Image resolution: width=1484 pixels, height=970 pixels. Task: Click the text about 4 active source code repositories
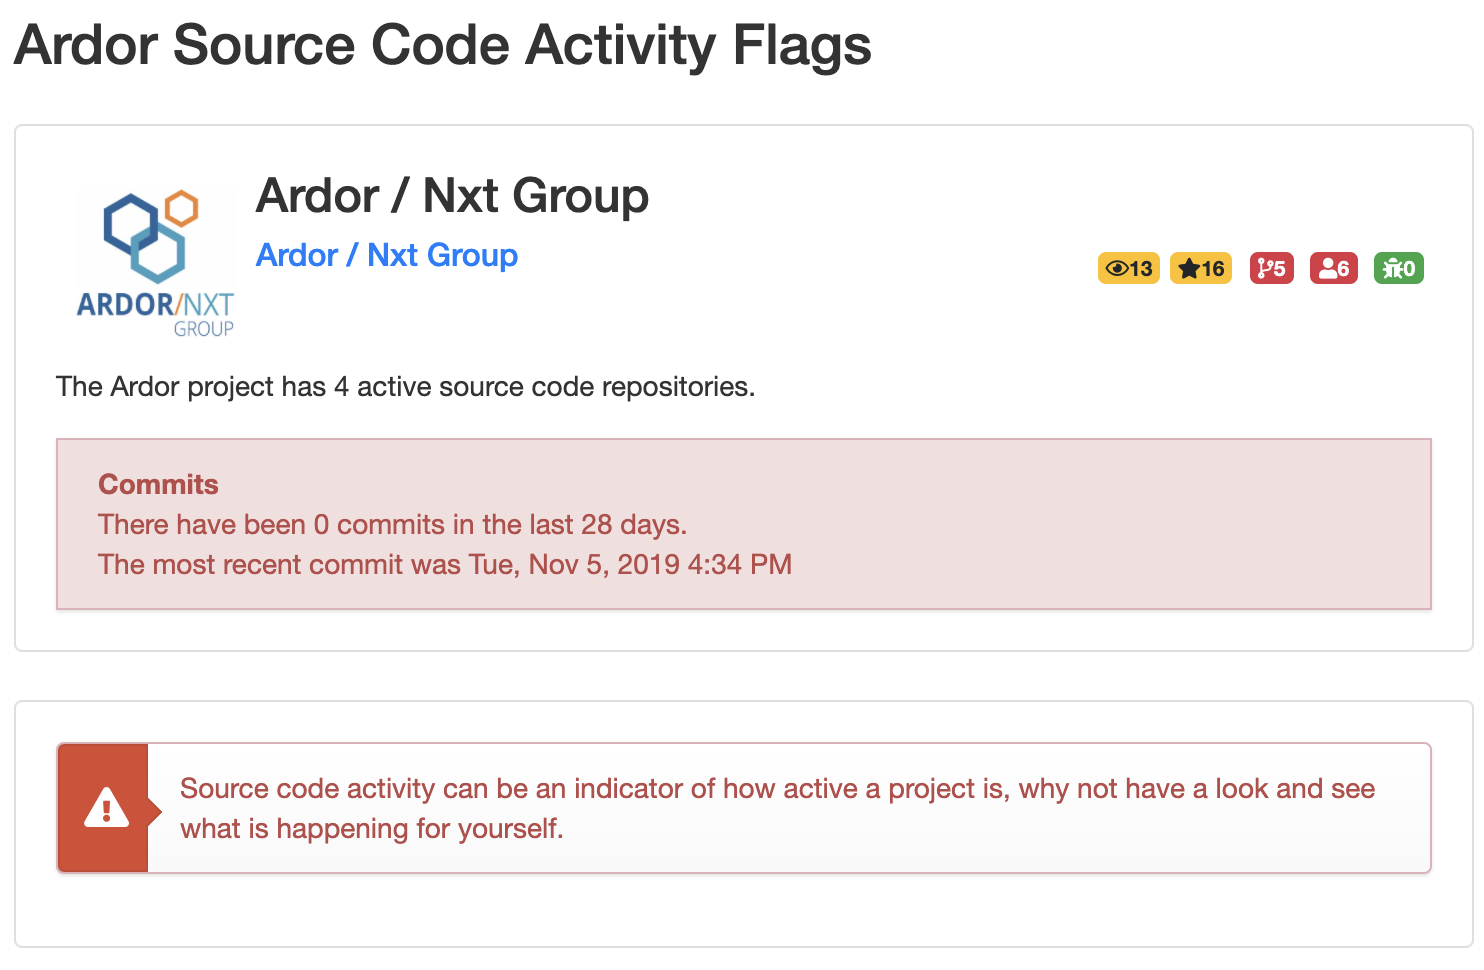pos(406,386)
